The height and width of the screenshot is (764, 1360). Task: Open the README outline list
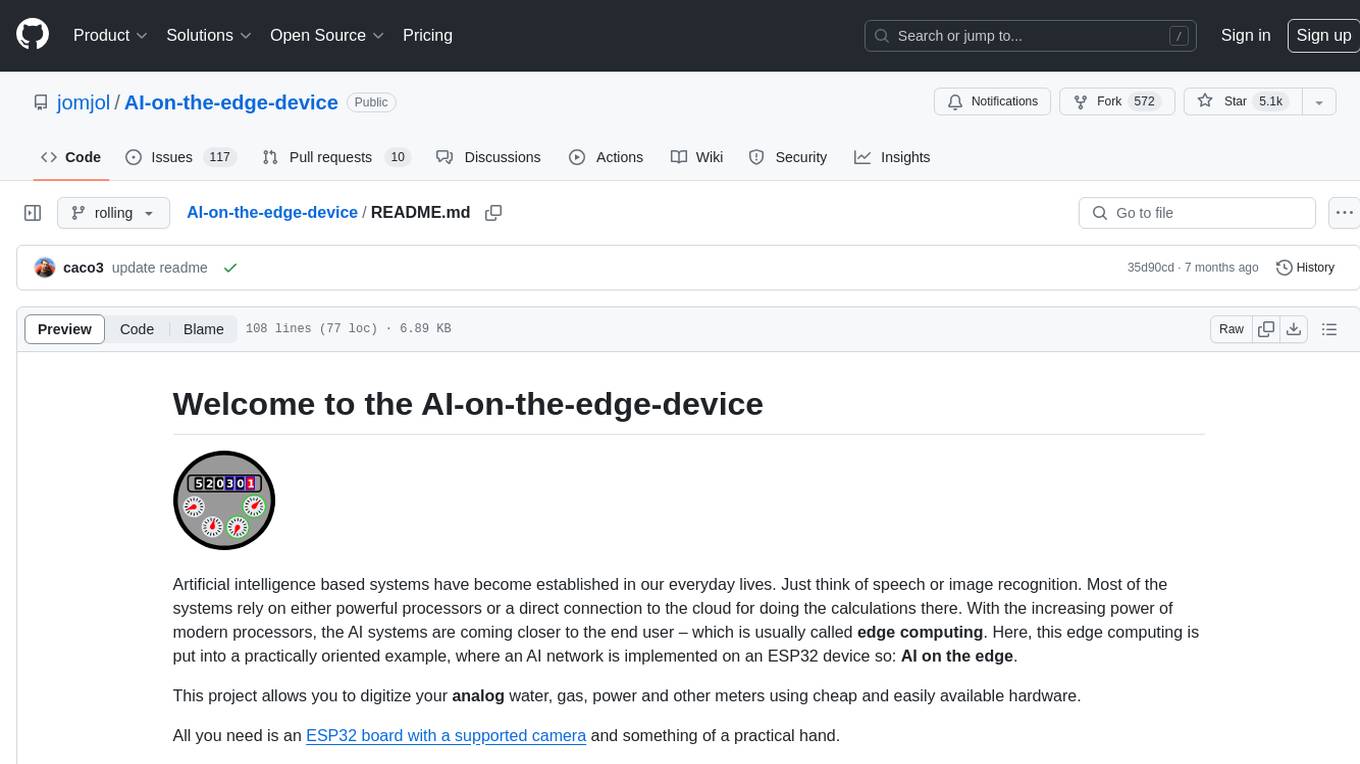click(1329, 329)
